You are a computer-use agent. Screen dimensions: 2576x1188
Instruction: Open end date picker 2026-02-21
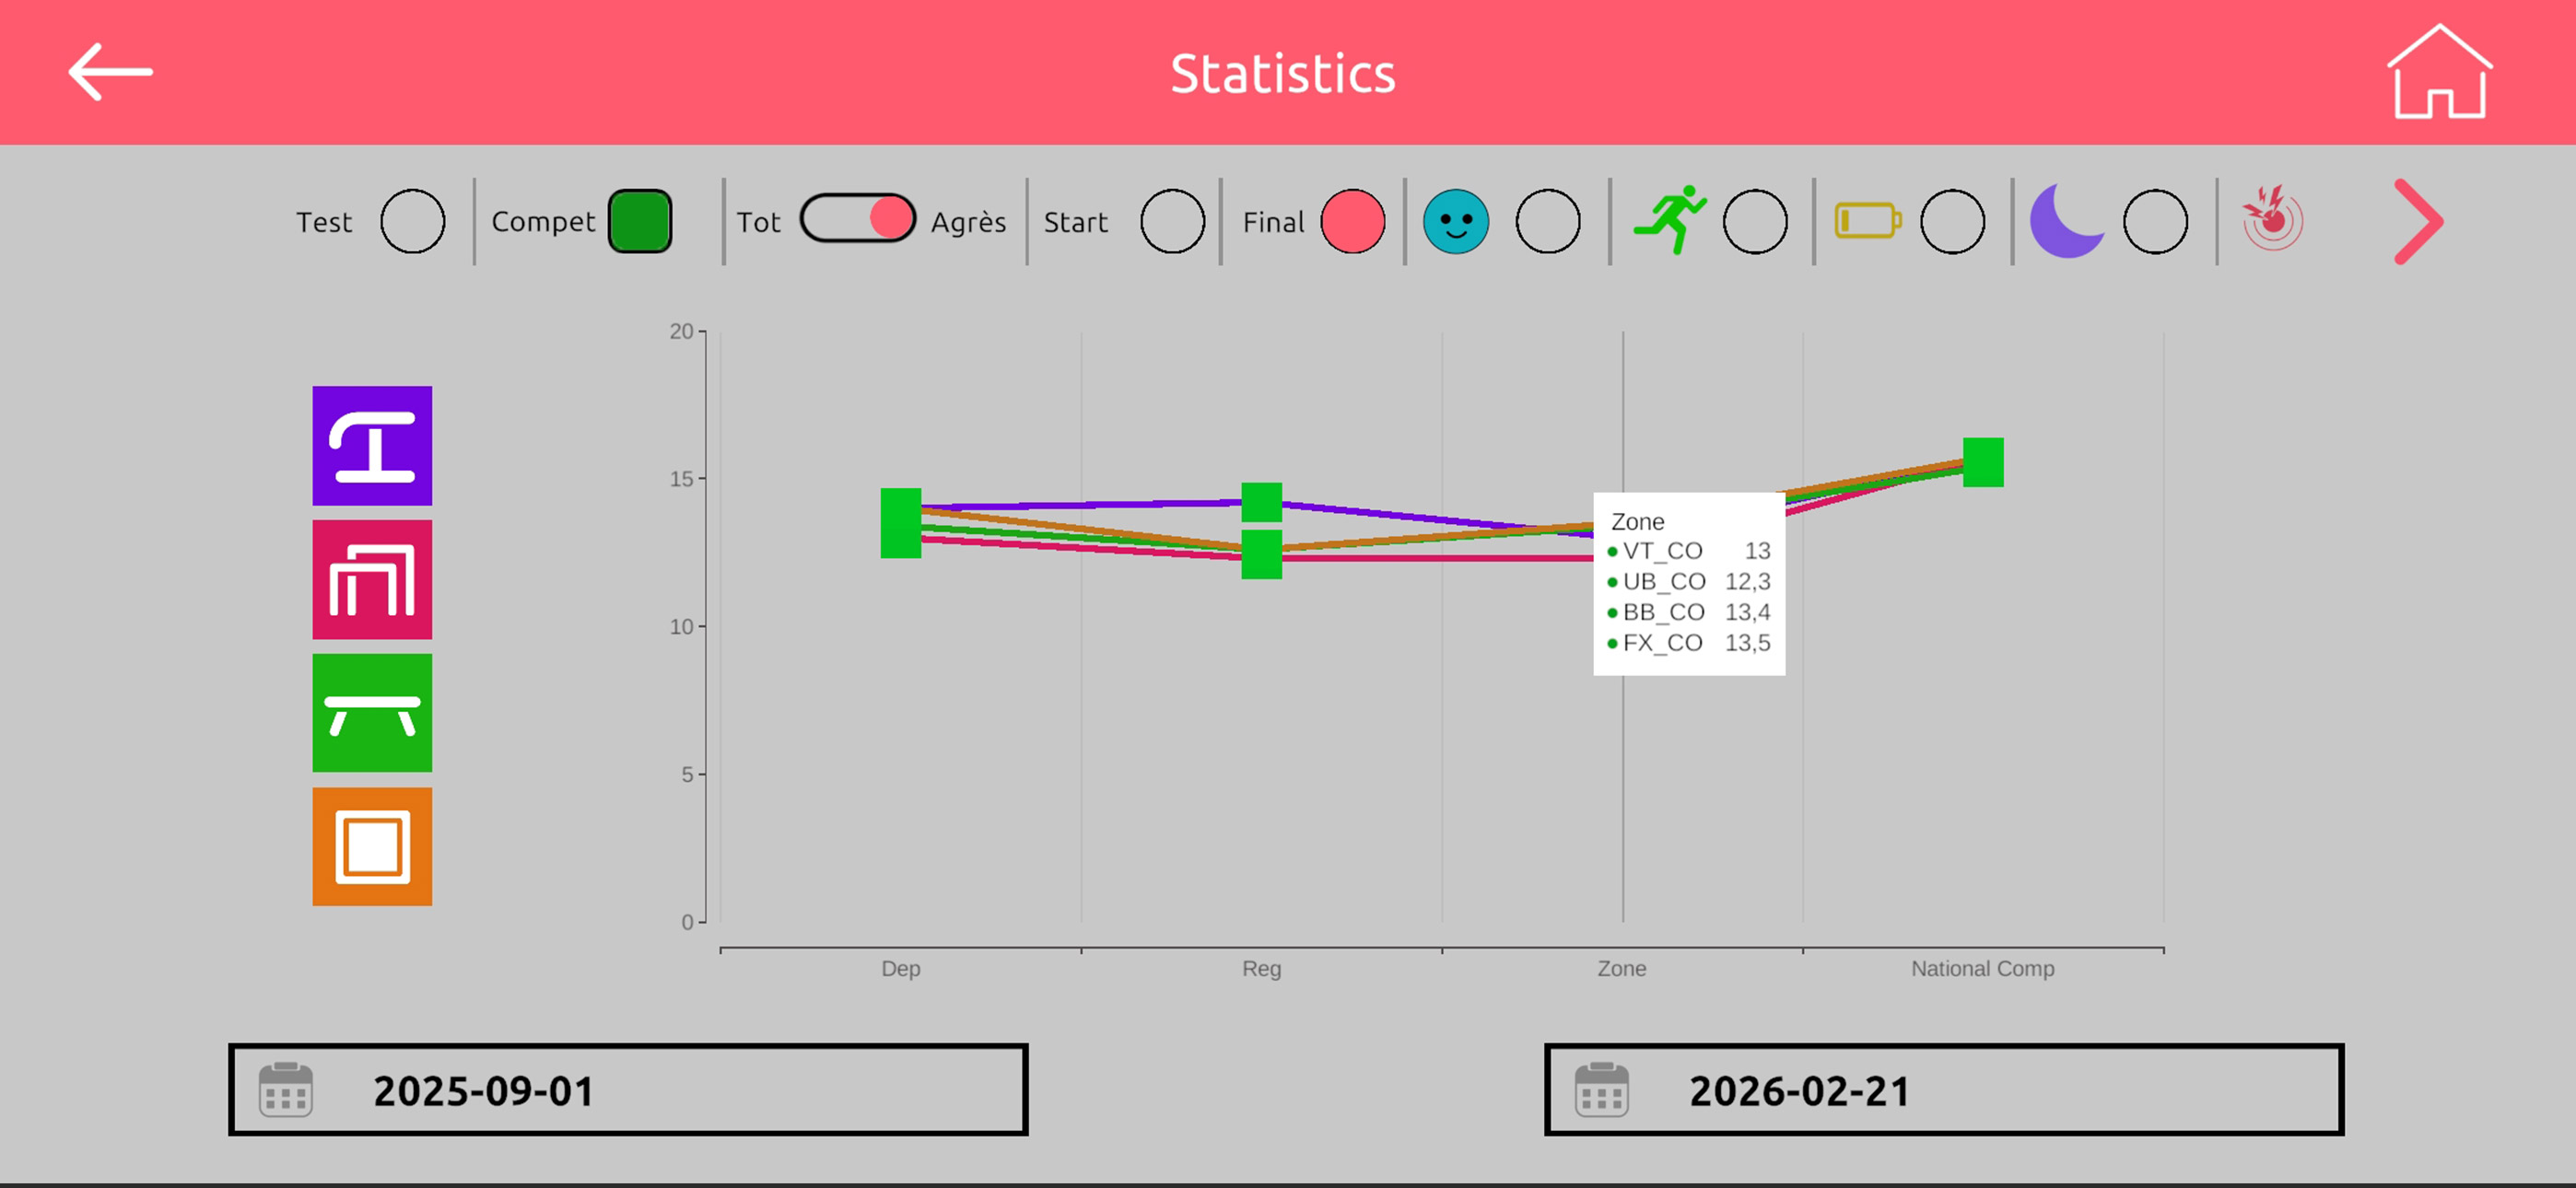pyautogui.click(x=1943, y=1090)
